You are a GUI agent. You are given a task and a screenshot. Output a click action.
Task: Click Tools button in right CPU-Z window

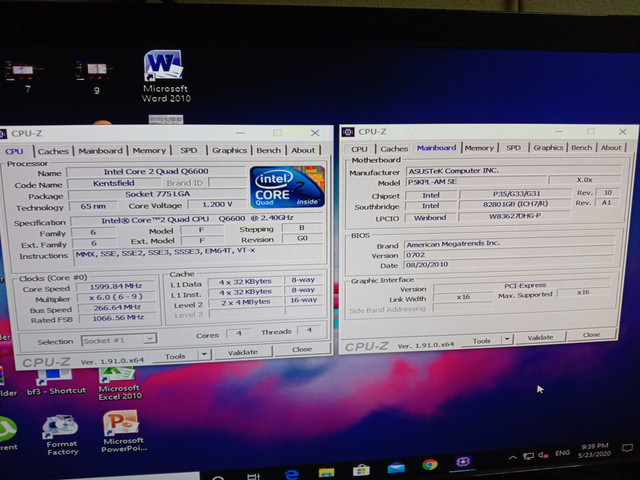click(481, 340)
